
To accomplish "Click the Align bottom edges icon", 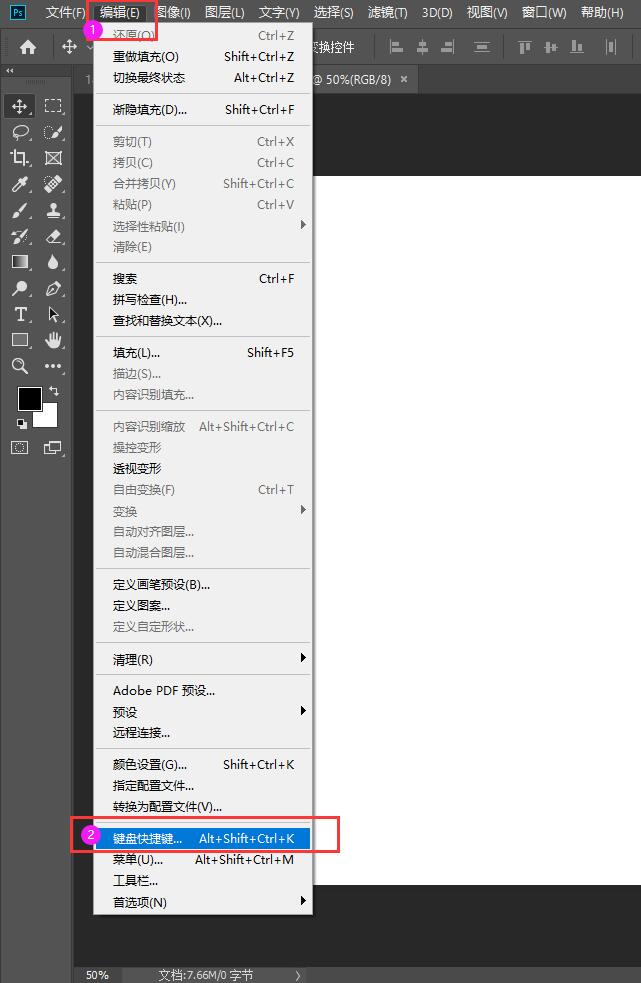I will [576, 47].
